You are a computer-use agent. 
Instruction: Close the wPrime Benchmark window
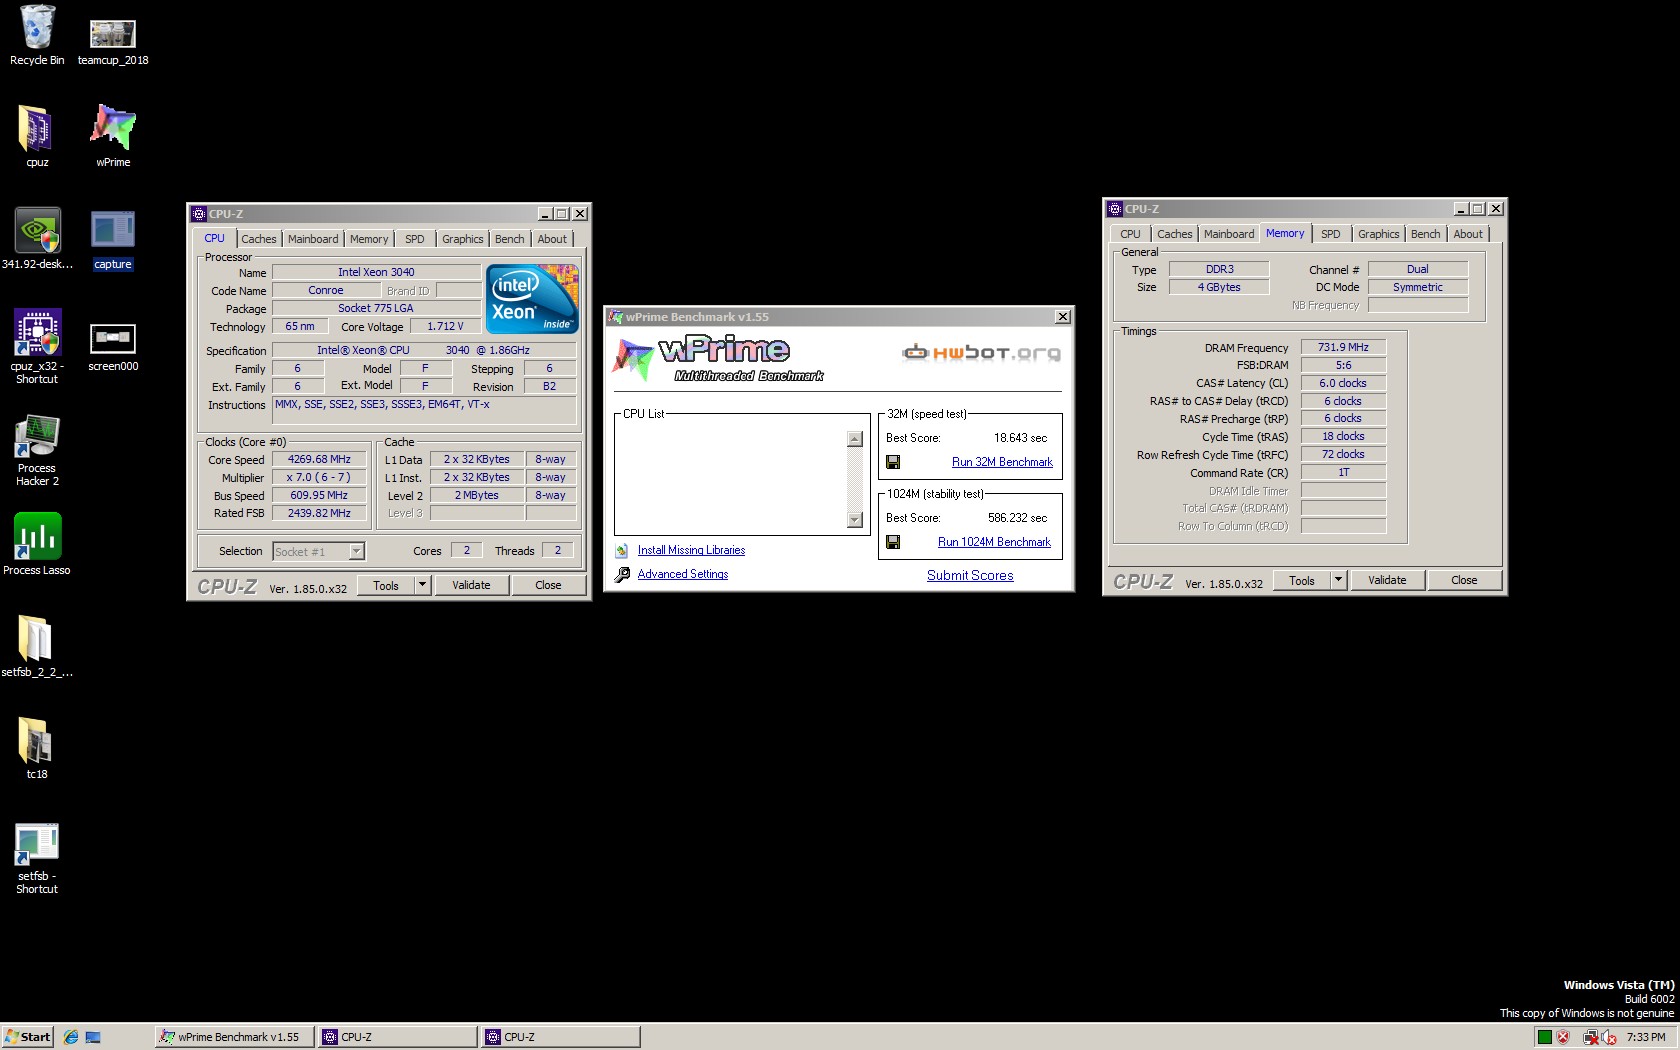[x=1063, y=317]
